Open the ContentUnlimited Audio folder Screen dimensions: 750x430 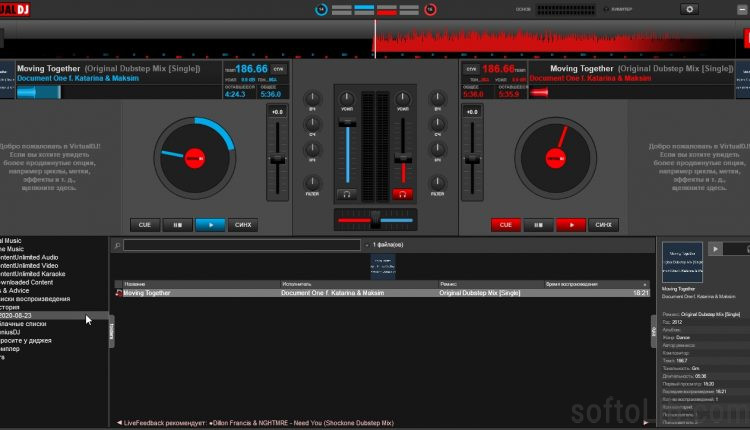[x=29, y=257]
